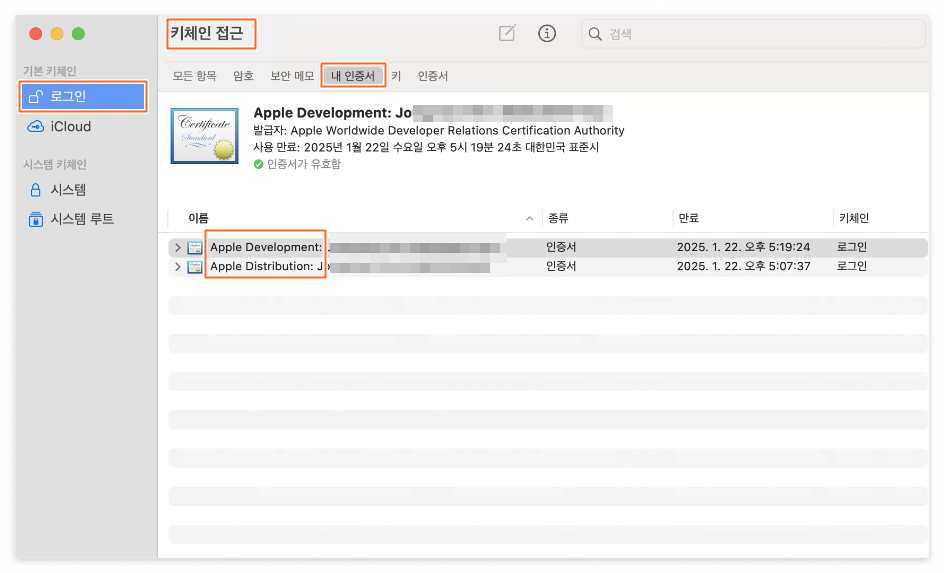Toggle sort direction arrow in 이름 column
Image resolution: width=944 pixels, height=573 pixels.
point(530,218)
